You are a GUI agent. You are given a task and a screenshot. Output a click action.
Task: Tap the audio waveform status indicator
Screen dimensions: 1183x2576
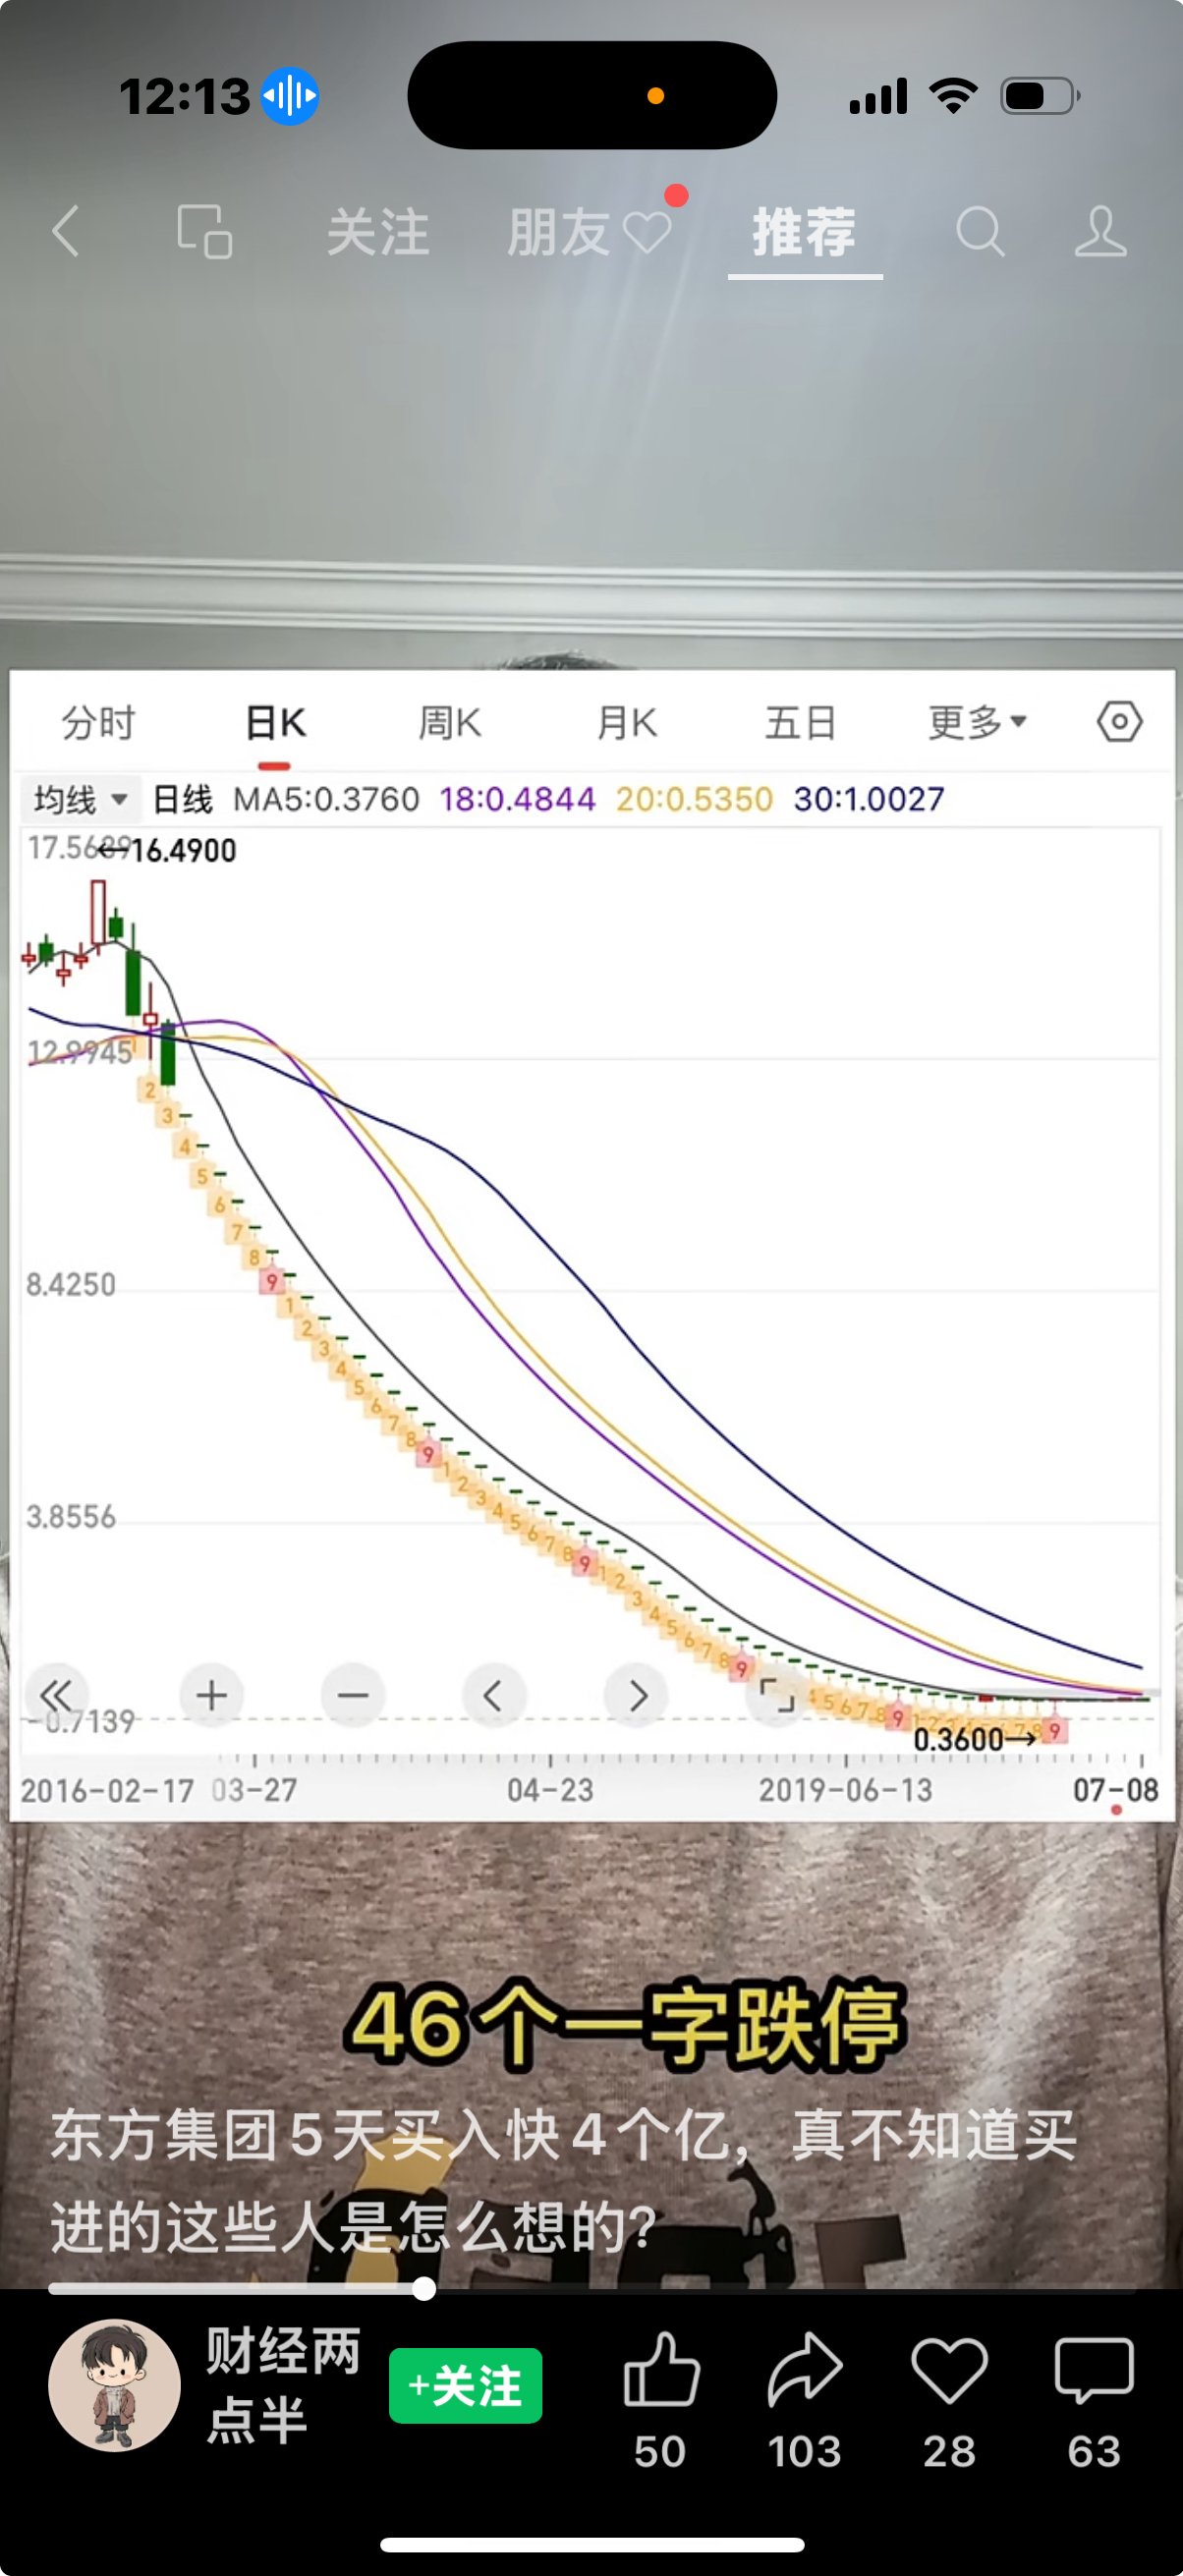coord(290,97)
